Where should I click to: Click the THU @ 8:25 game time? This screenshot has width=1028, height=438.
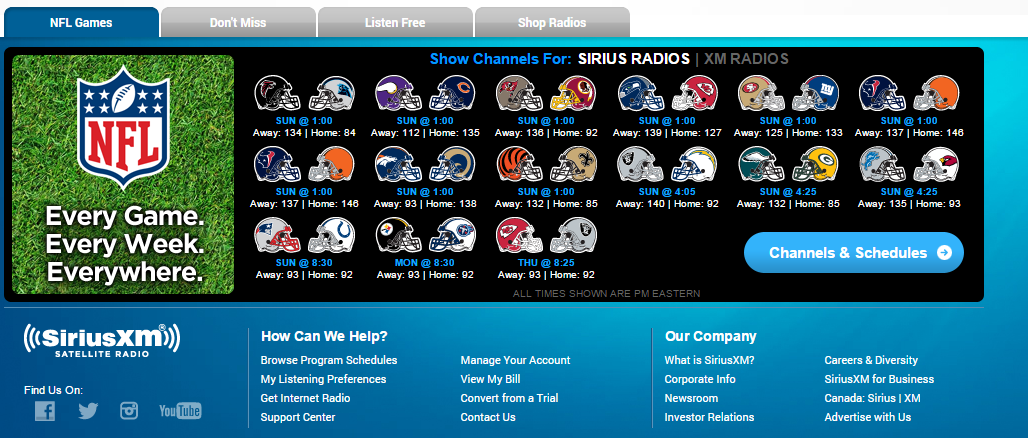(x=546, y=262)
